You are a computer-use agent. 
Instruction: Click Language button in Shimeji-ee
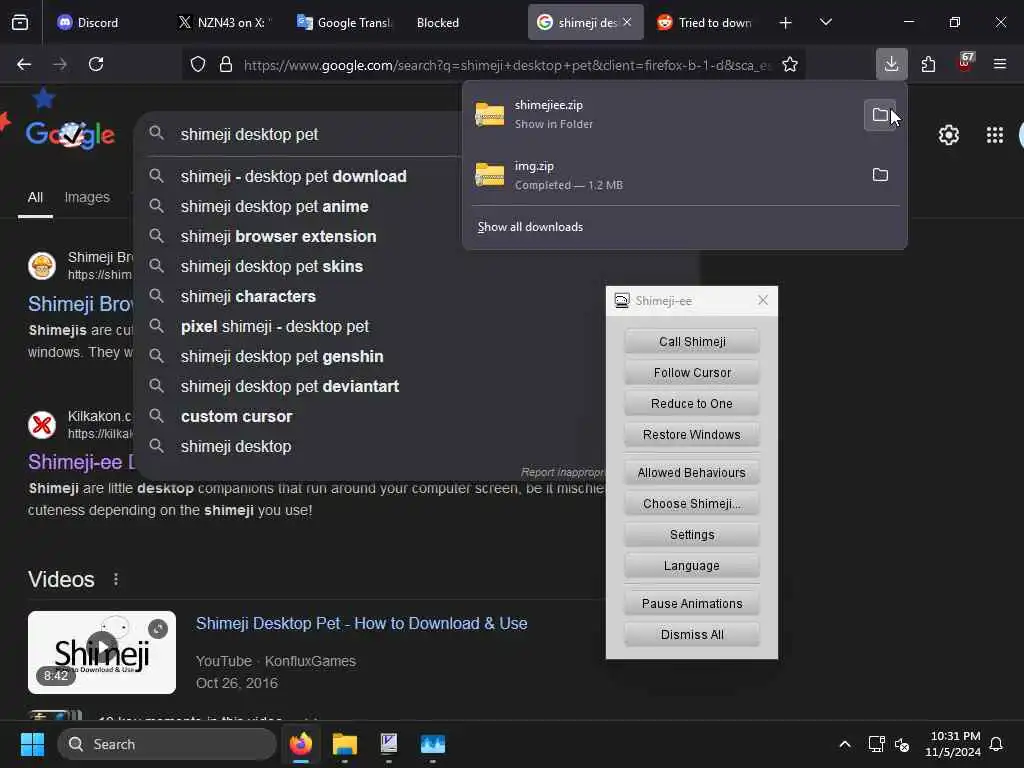pyautogui.click(x=692, y=566)
